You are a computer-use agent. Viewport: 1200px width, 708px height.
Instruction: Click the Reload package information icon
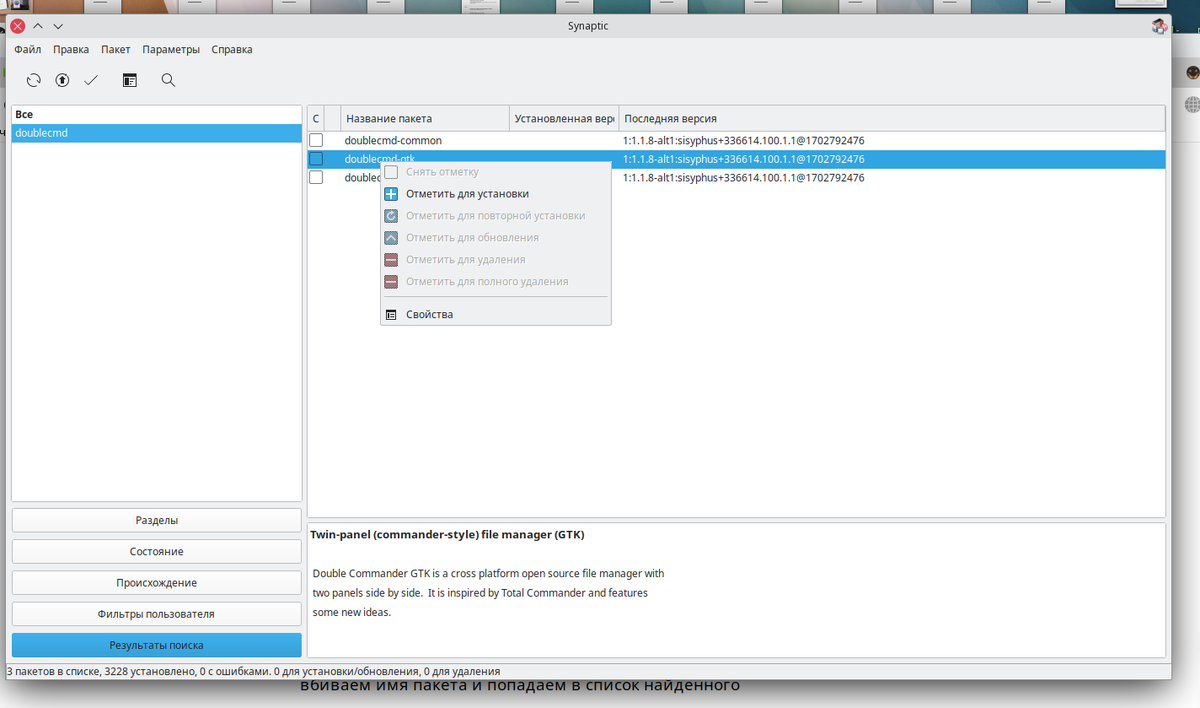[x=34, y=80]
